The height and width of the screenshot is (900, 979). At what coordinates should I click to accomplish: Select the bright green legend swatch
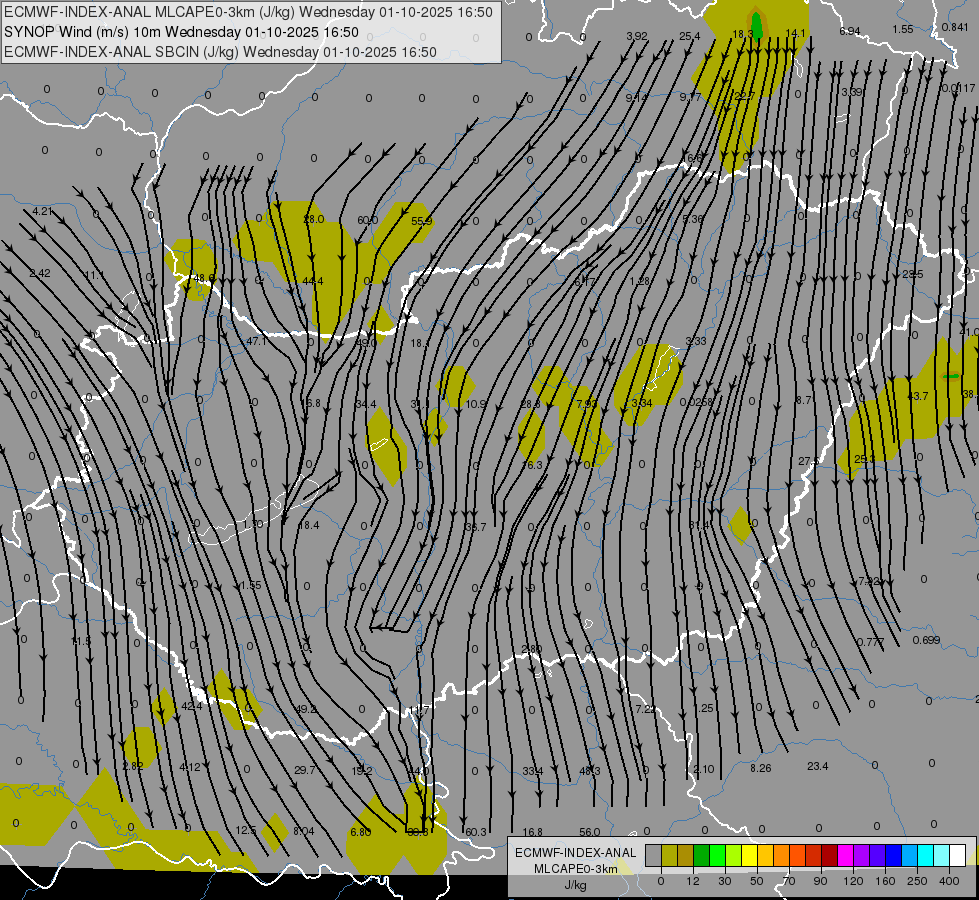coord(717,855)
